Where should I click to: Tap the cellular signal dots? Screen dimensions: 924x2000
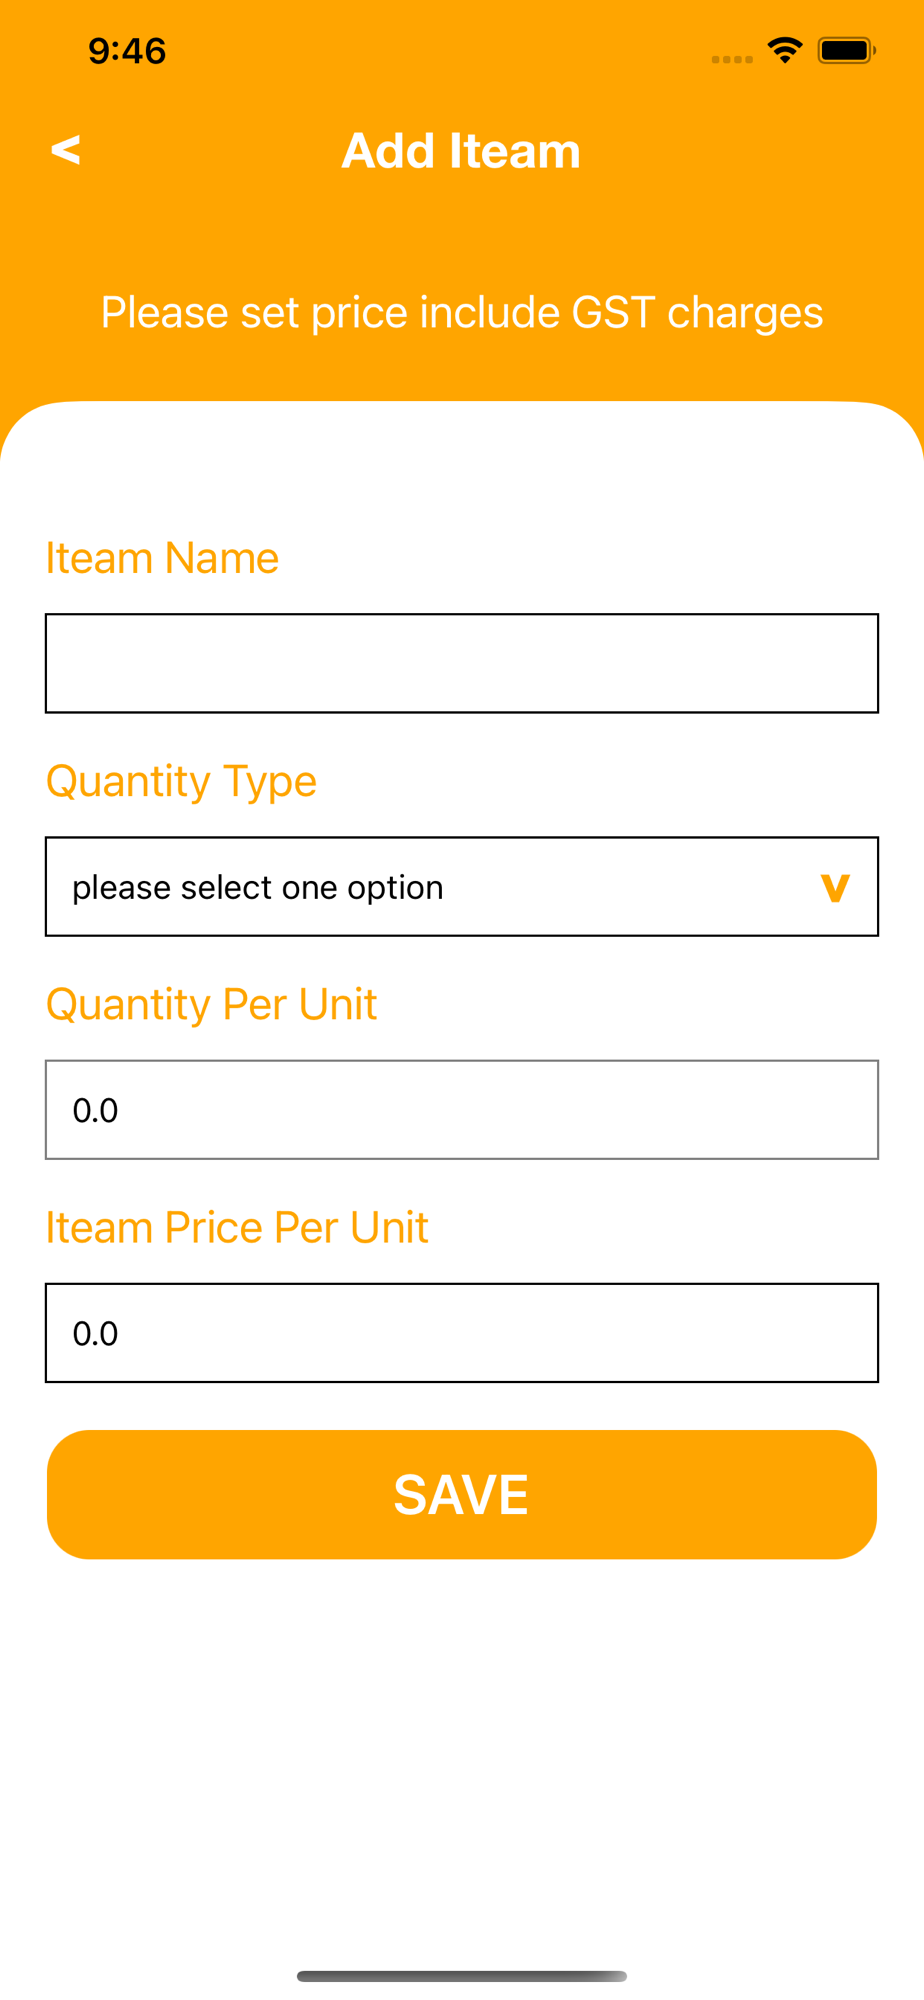click(x=732, y=59)
